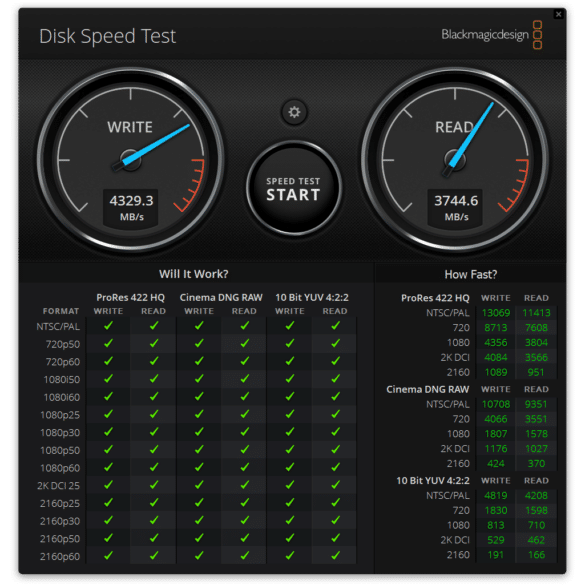Click the ProRes 1080 write value 4356
Screen dimensions: 585x585
[495, 342]
